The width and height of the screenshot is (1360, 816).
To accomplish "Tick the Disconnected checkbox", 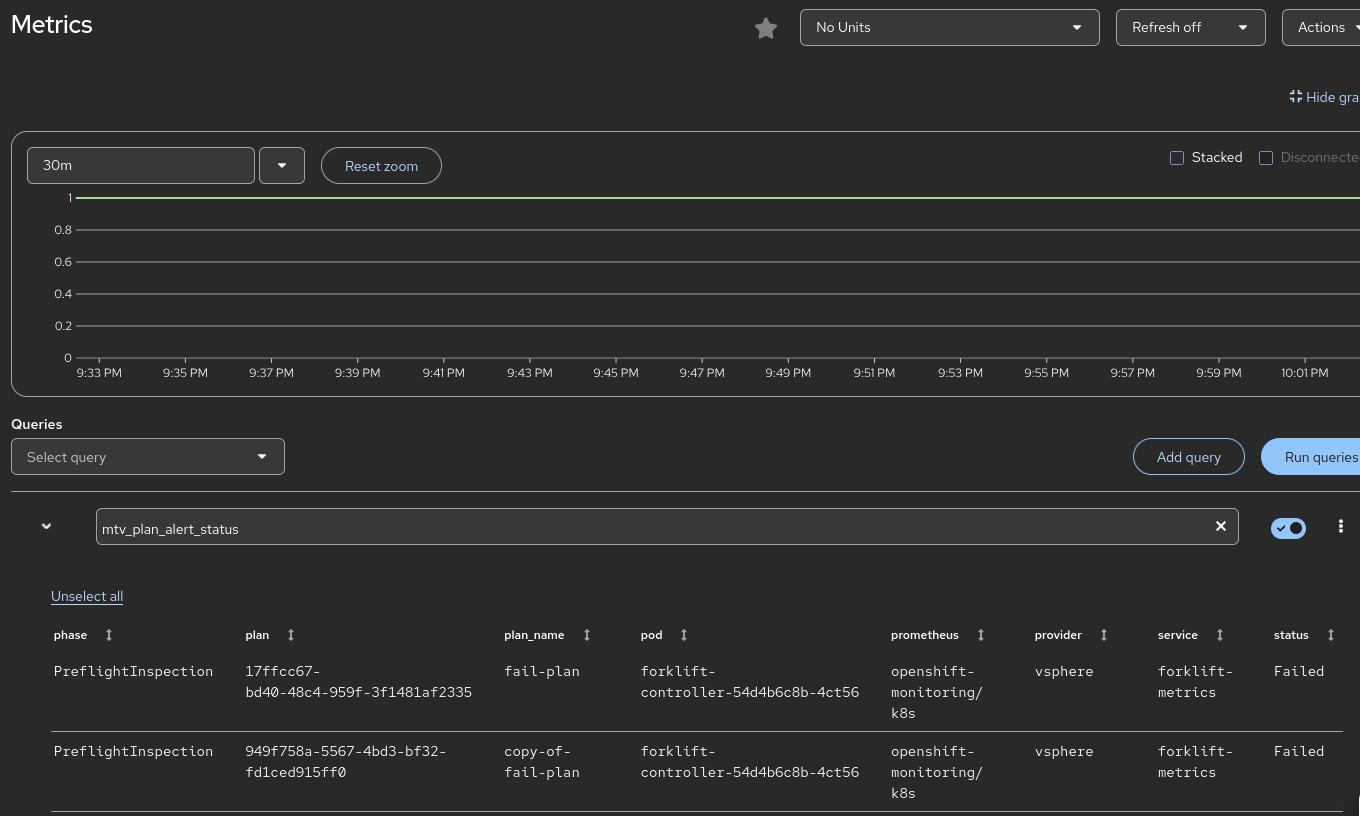I will (1266, 158).
